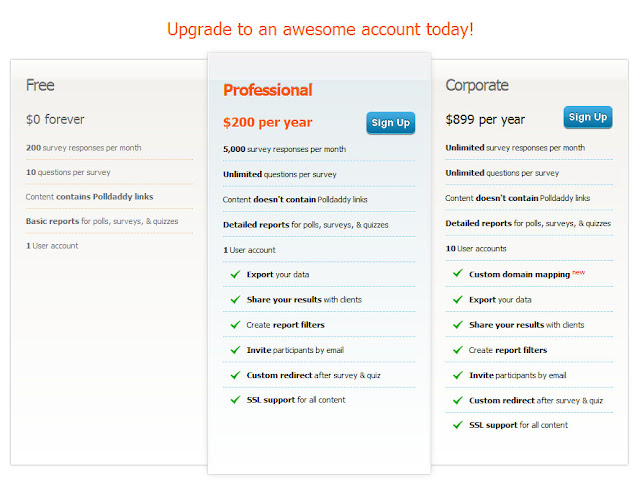Viewport: 640px width, 492px height.
Task: Click the $899 per year price text
Action: coord(485,120)
